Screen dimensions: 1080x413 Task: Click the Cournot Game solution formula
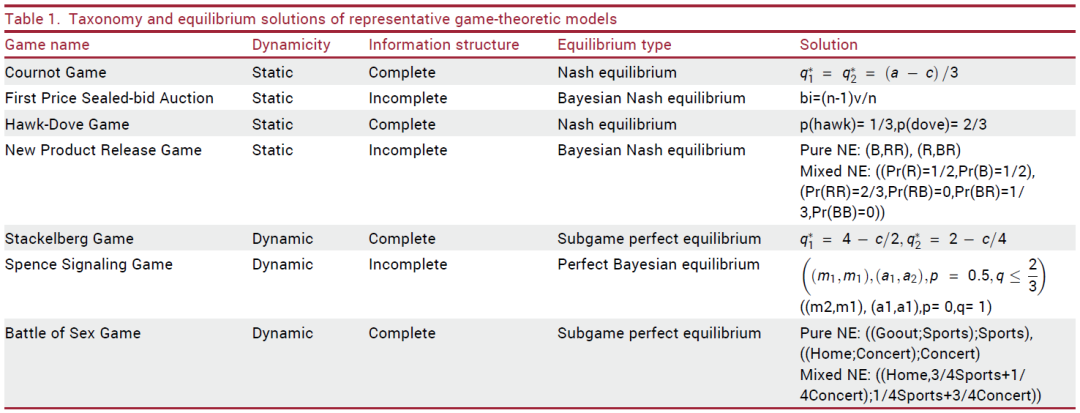(x=874, y=73)
